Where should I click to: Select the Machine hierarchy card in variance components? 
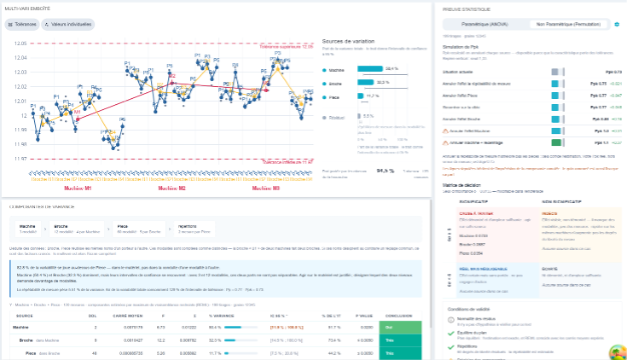[28, 229]
